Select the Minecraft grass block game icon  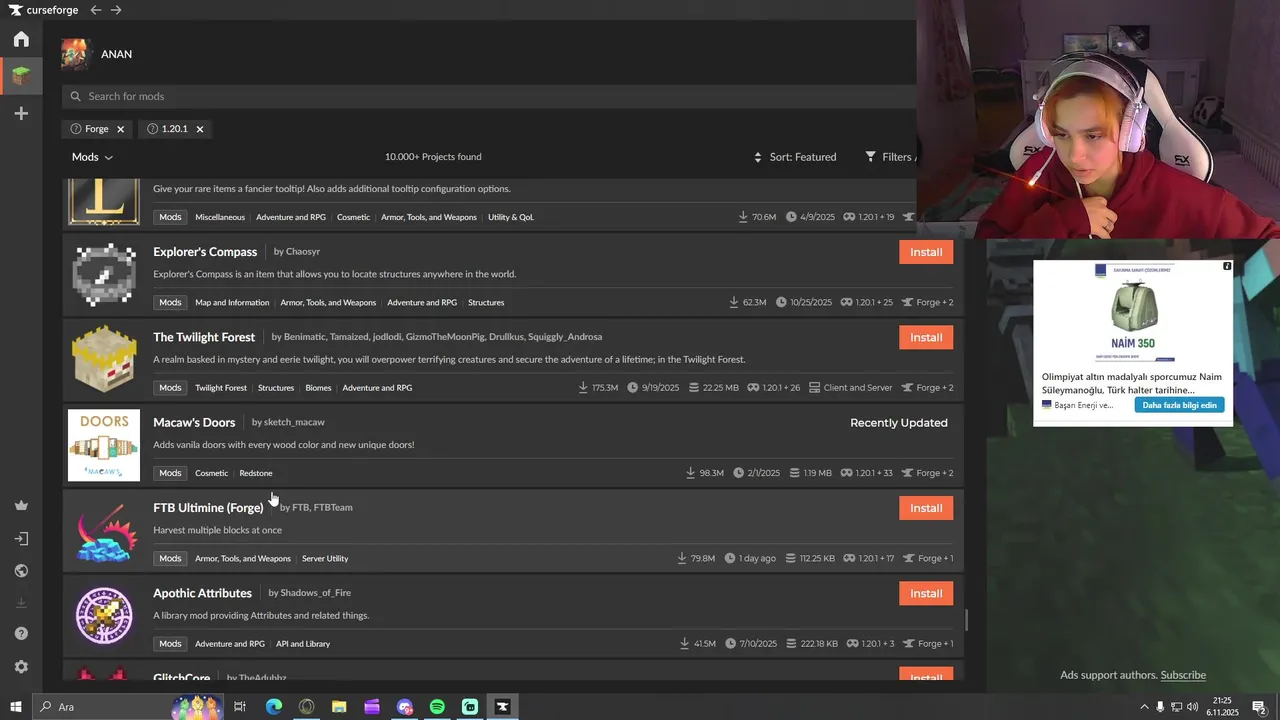[21, 76]
